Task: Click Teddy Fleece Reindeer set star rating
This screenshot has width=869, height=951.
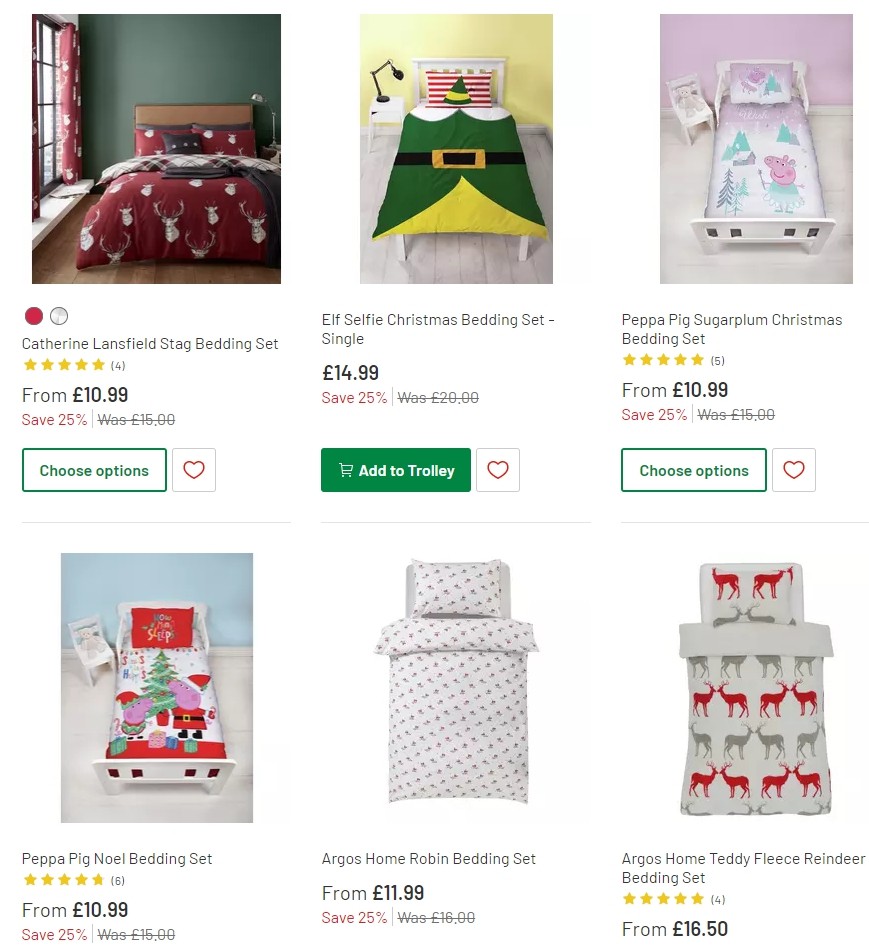Action: click(662, 898)
